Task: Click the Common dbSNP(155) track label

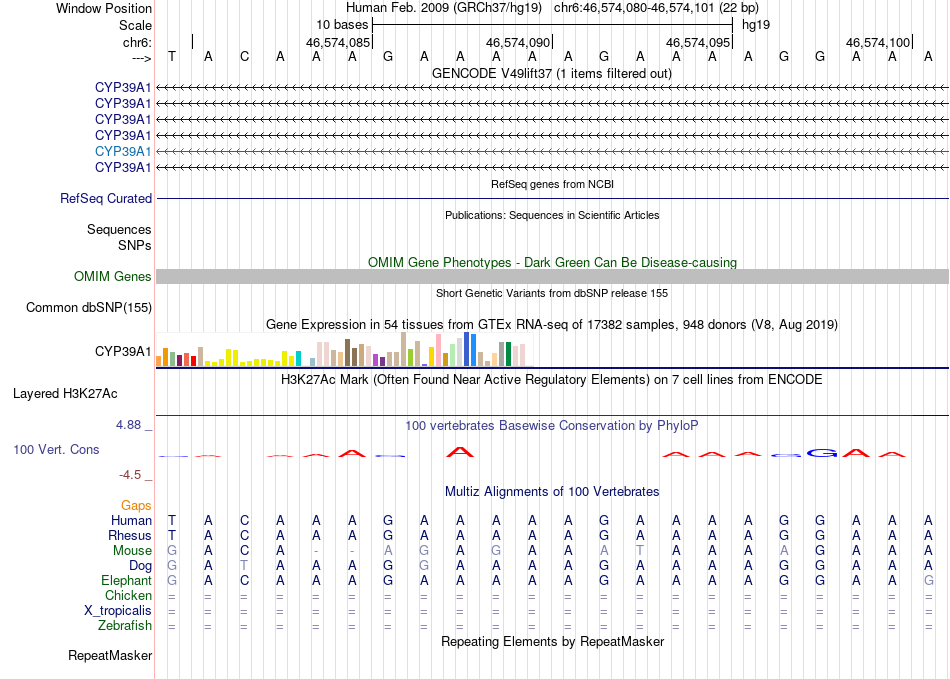Action: point(89,307)
